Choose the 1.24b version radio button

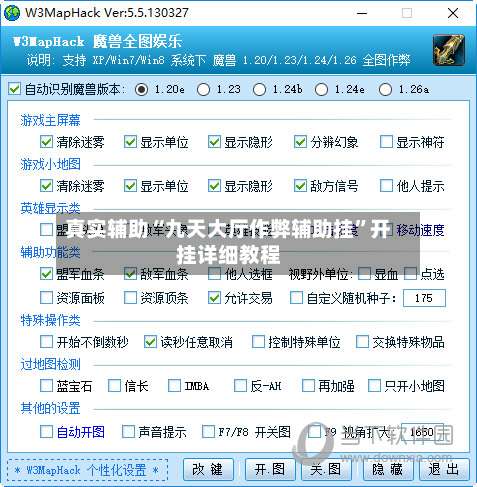pyautogui.click(x=259, y=89)
